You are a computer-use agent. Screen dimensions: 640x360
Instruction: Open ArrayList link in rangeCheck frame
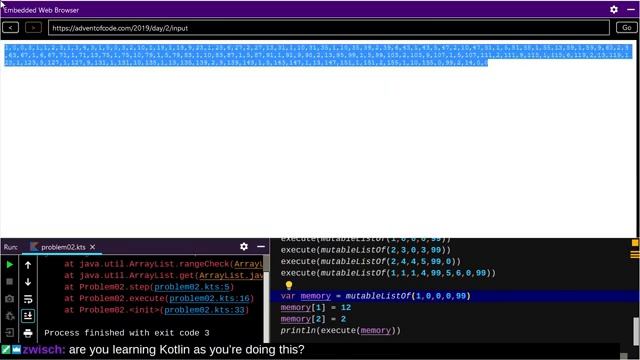(249, 264)
